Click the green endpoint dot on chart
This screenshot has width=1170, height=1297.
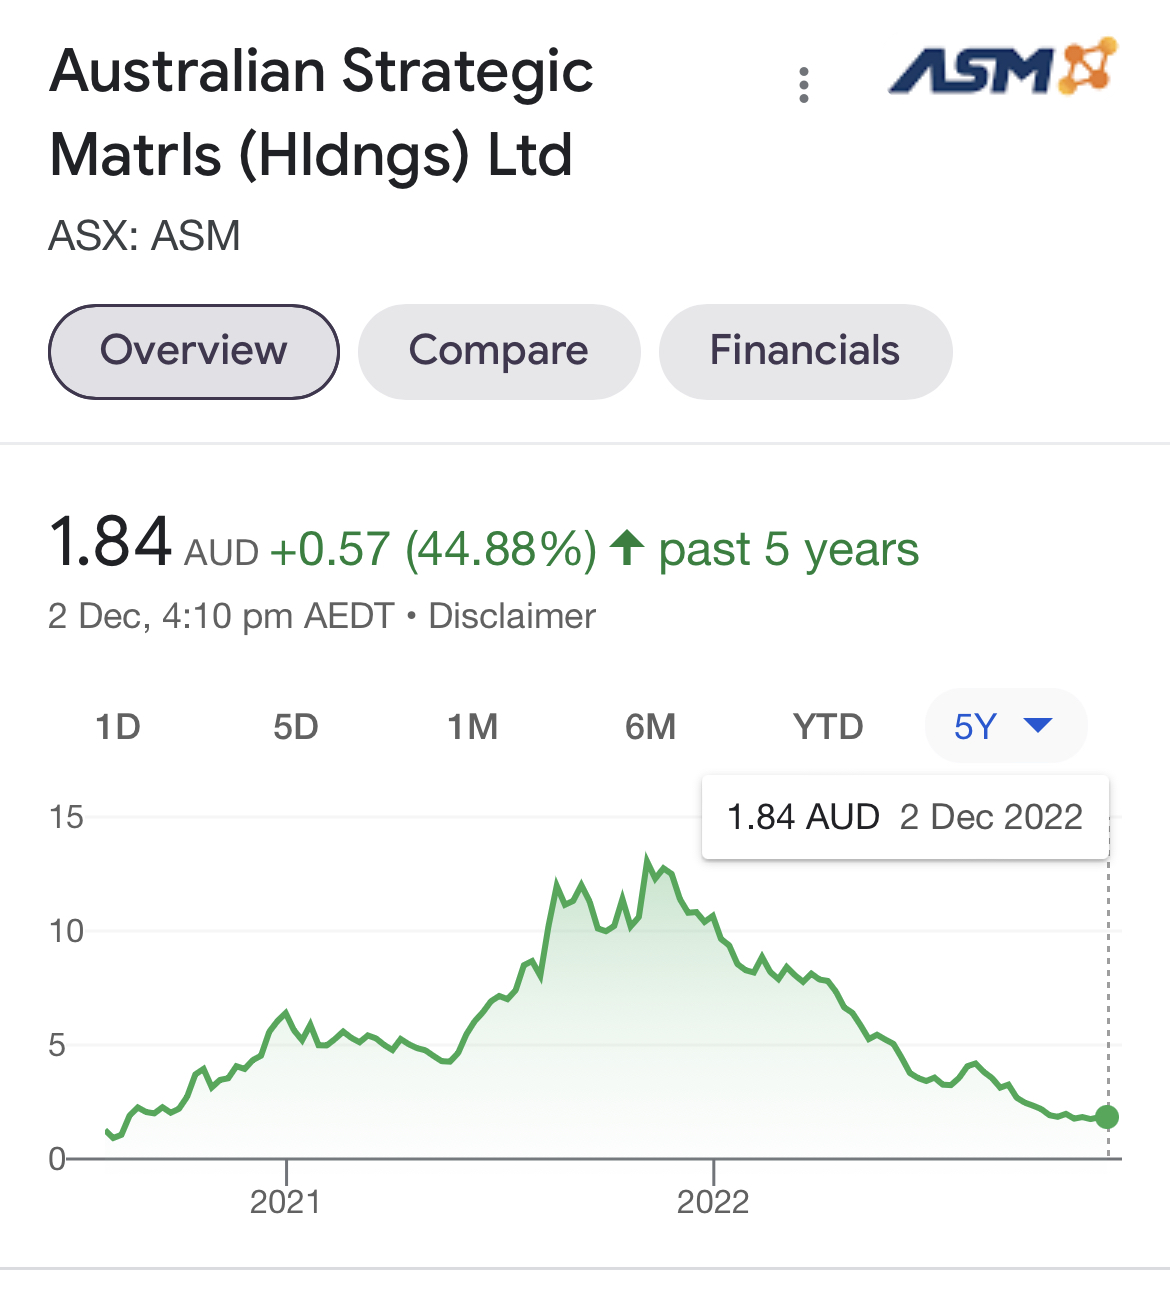point(1107,1117)
